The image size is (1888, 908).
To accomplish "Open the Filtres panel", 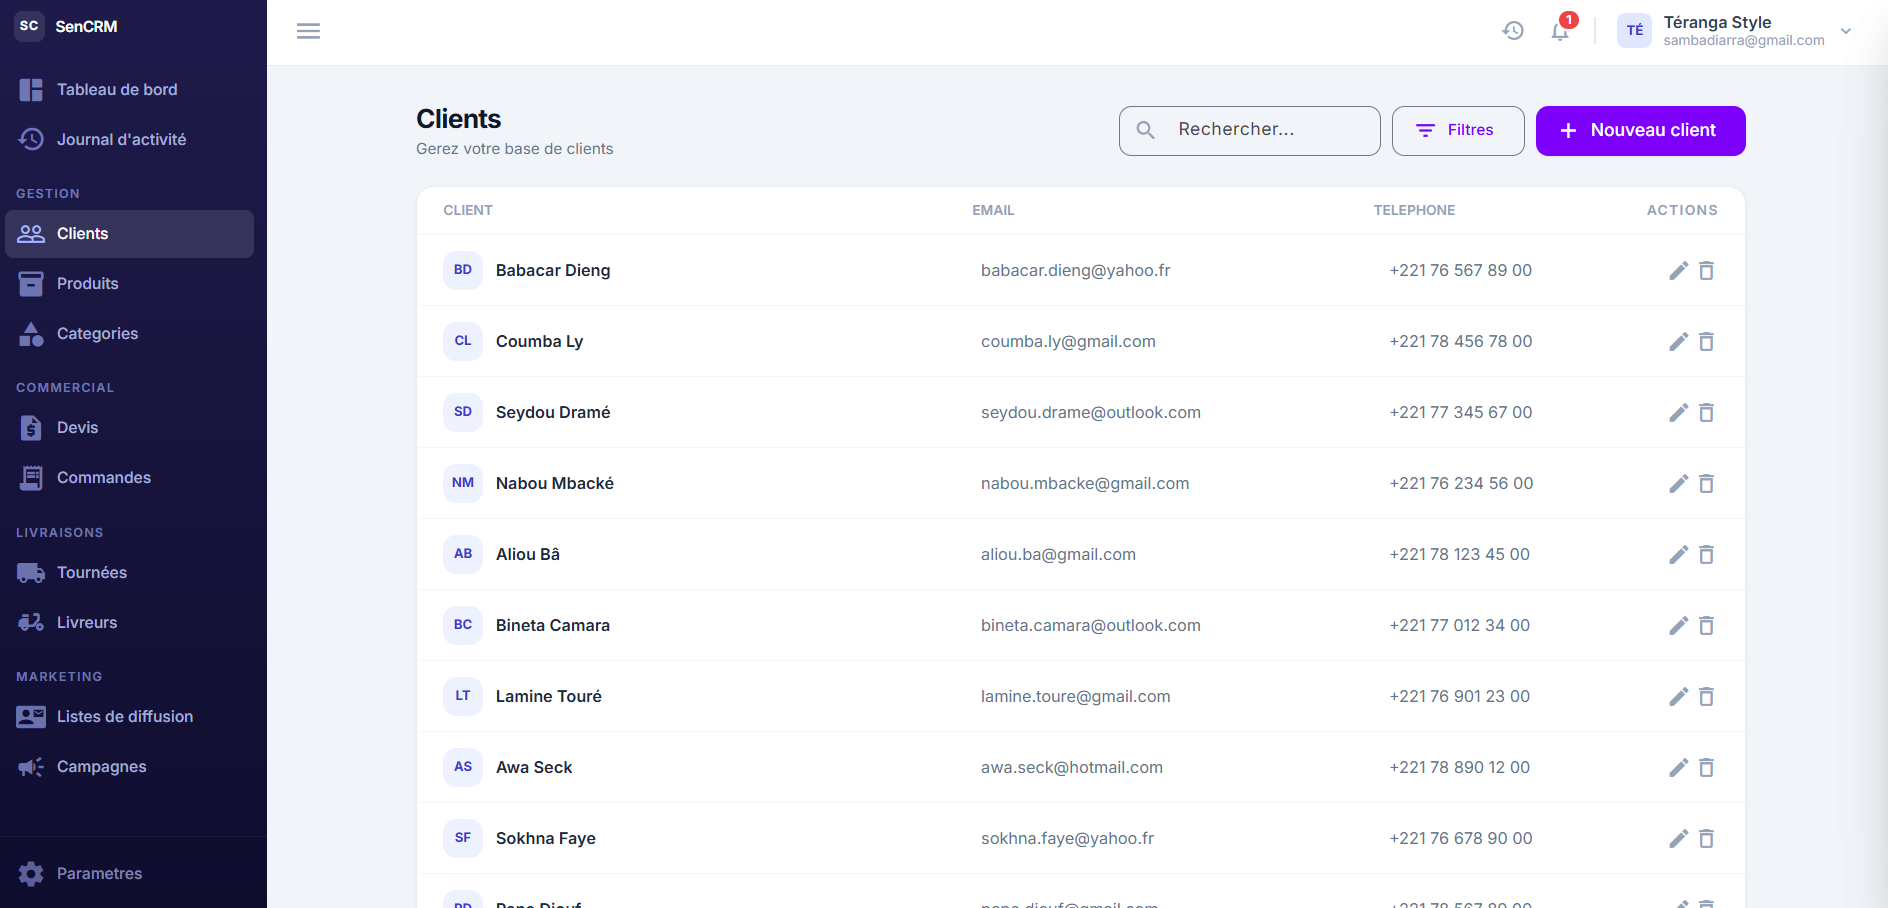I will pos(1458,131).
